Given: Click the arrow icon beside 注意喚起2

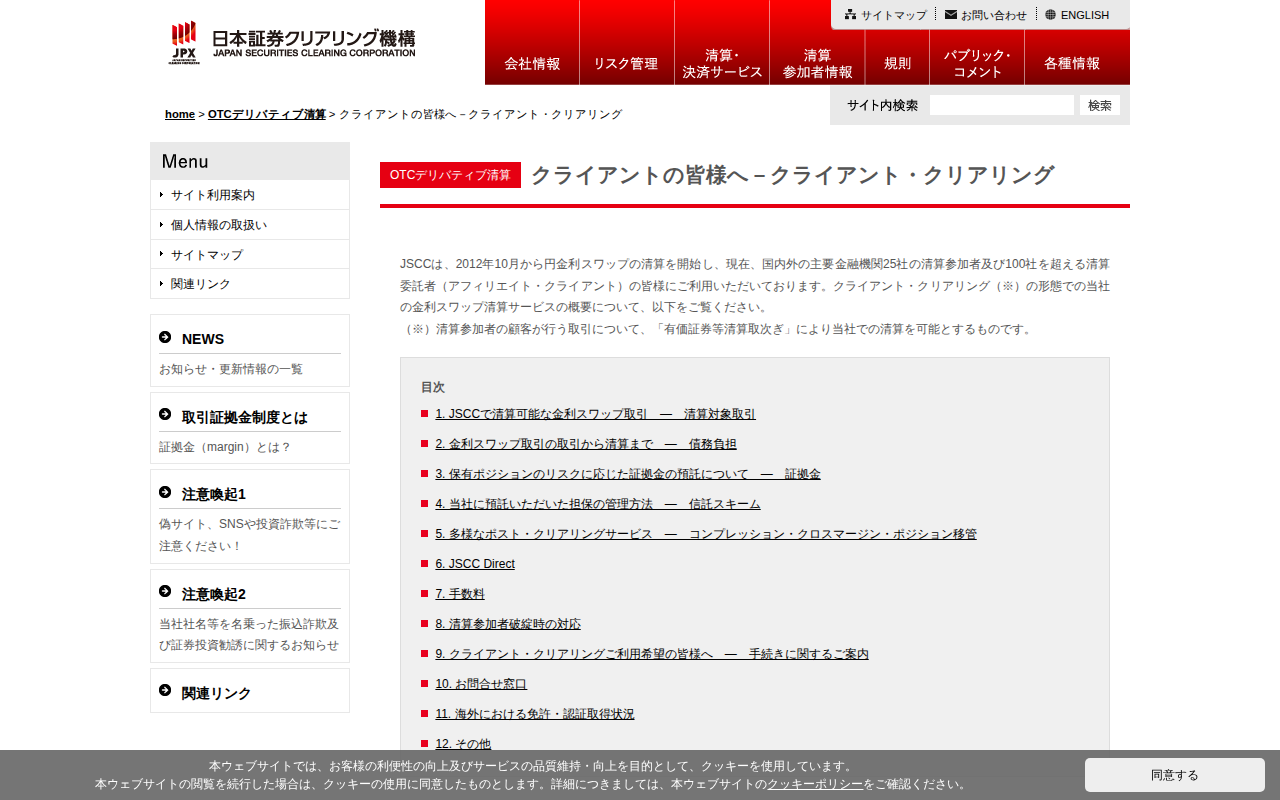Looking at the screenshot, I should pyautogui.click(x=165, y=592).
